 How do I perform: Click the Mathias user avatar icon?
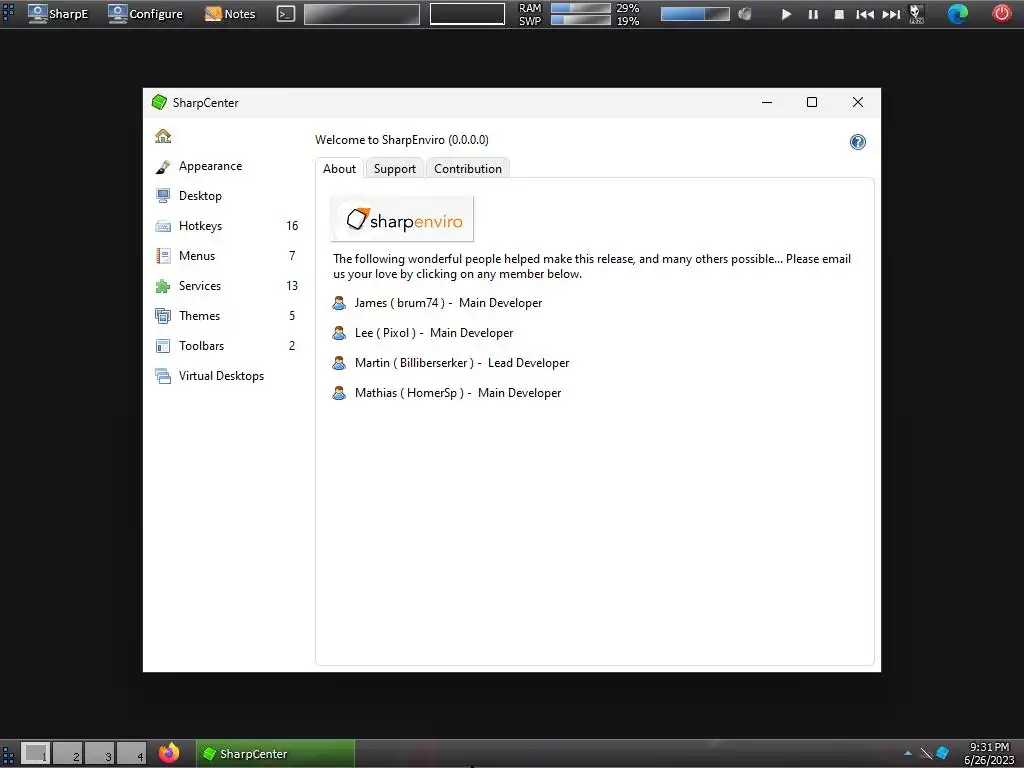(x=339, y=393)
